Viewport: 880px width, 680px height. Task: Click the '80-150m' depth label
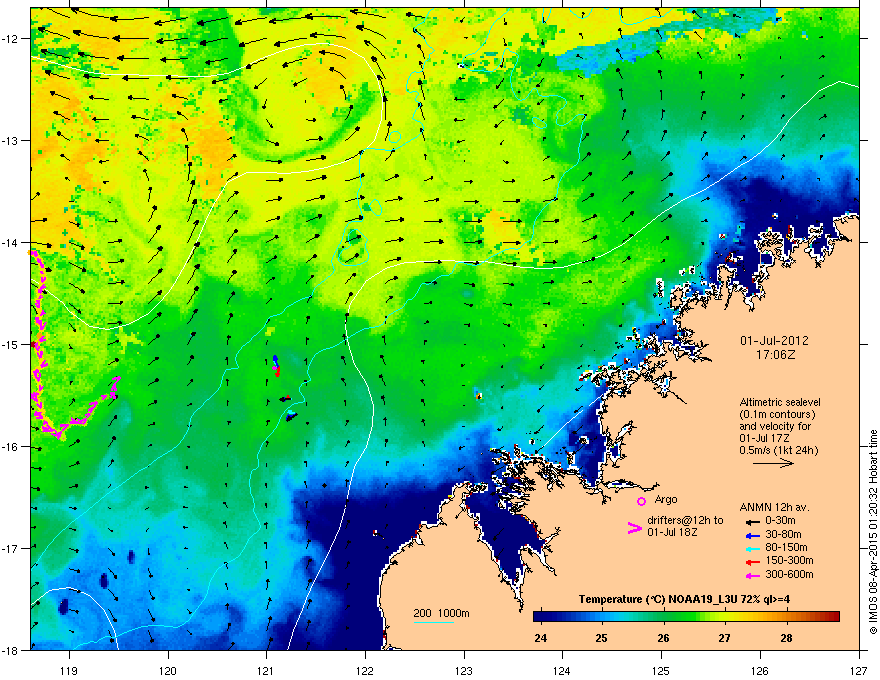[x=786, y=547]
